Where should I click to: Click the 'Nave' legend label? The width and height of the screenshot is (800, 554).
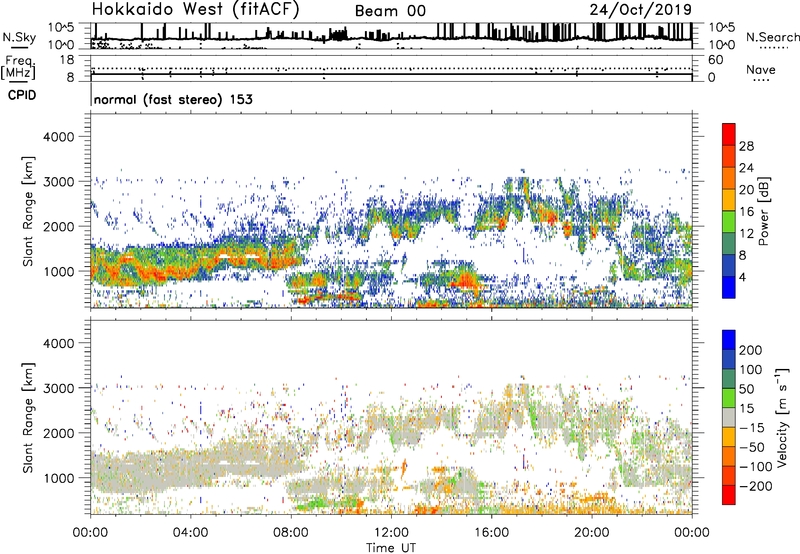click(760, 69)
